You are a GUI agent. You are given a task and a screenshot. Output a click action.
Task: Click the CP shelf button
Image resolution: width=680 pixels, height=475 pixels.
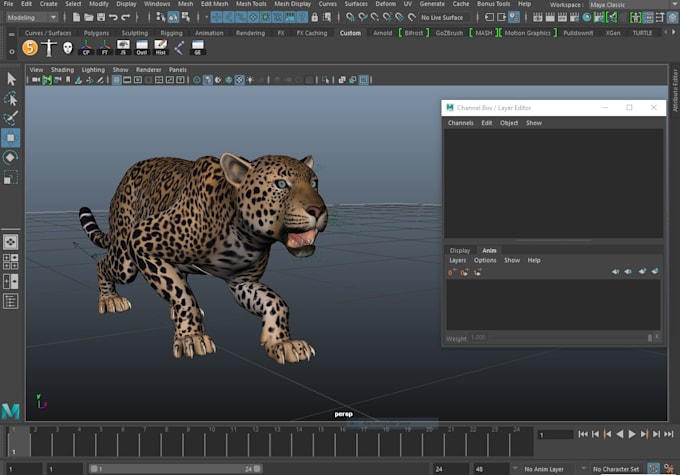[x=86, y=47]
